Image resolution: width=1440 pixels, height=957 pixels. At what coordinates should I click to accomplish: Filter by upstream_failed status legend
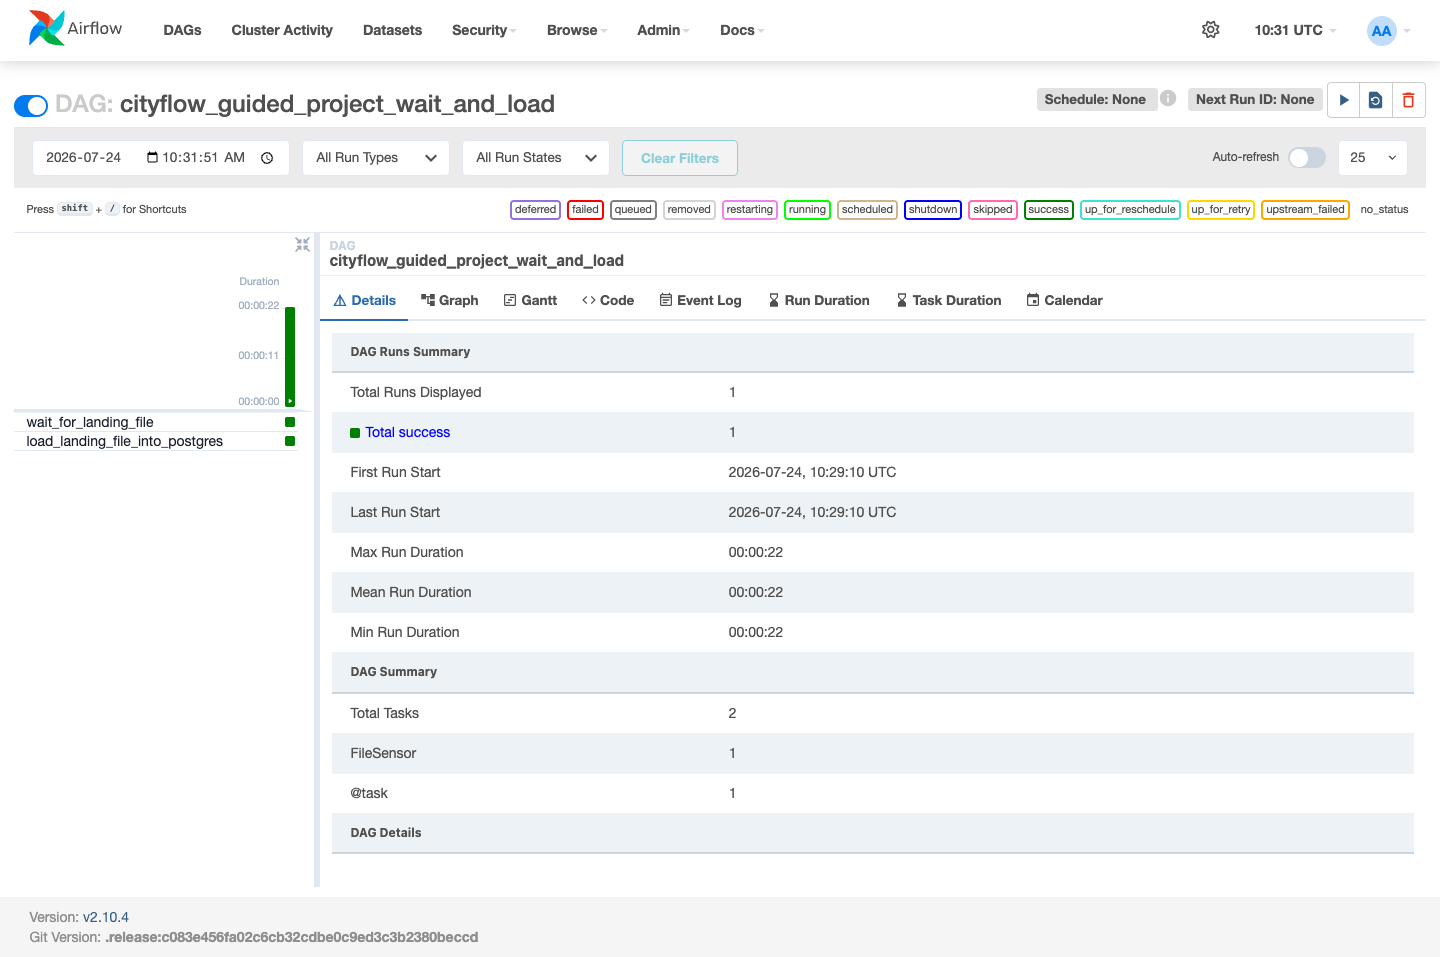click(x=1305, y=209)
